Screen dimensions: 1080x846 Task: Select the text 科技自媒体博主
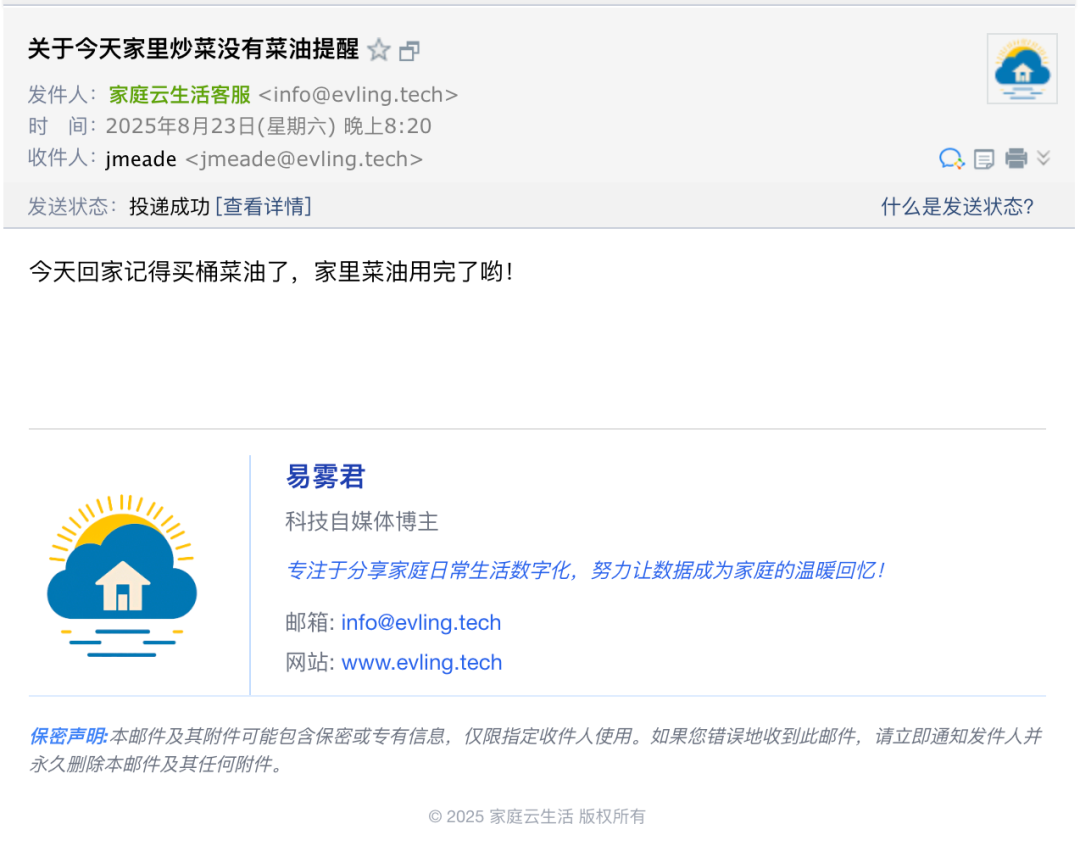coord(362,522)
